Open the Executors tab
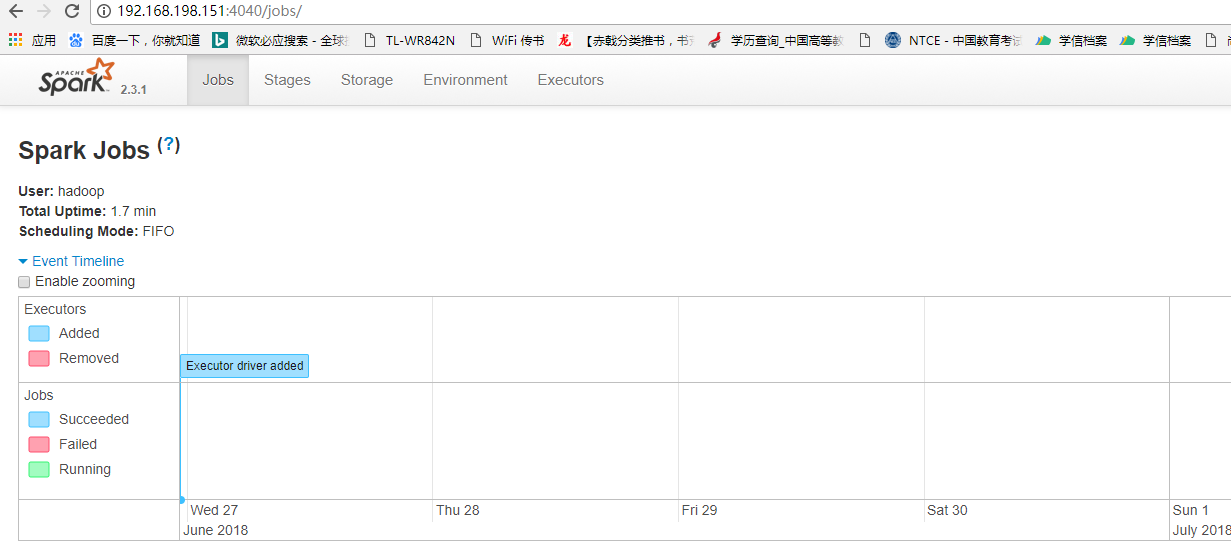The image size is (1231, 550). 570,80
